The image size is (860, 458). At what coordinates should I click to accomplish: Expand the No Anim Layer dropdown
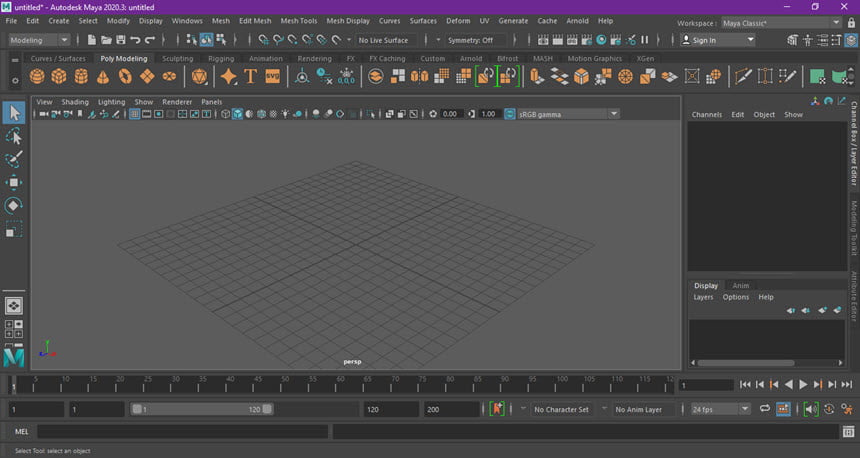click(604, 409)
